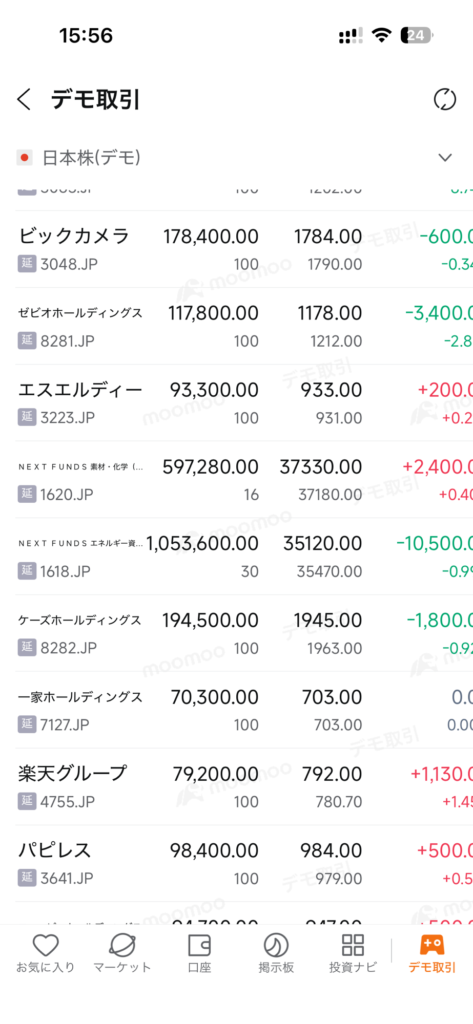Refresh the demo trading data
This screenshot has width=473, height=1024.
445,100
